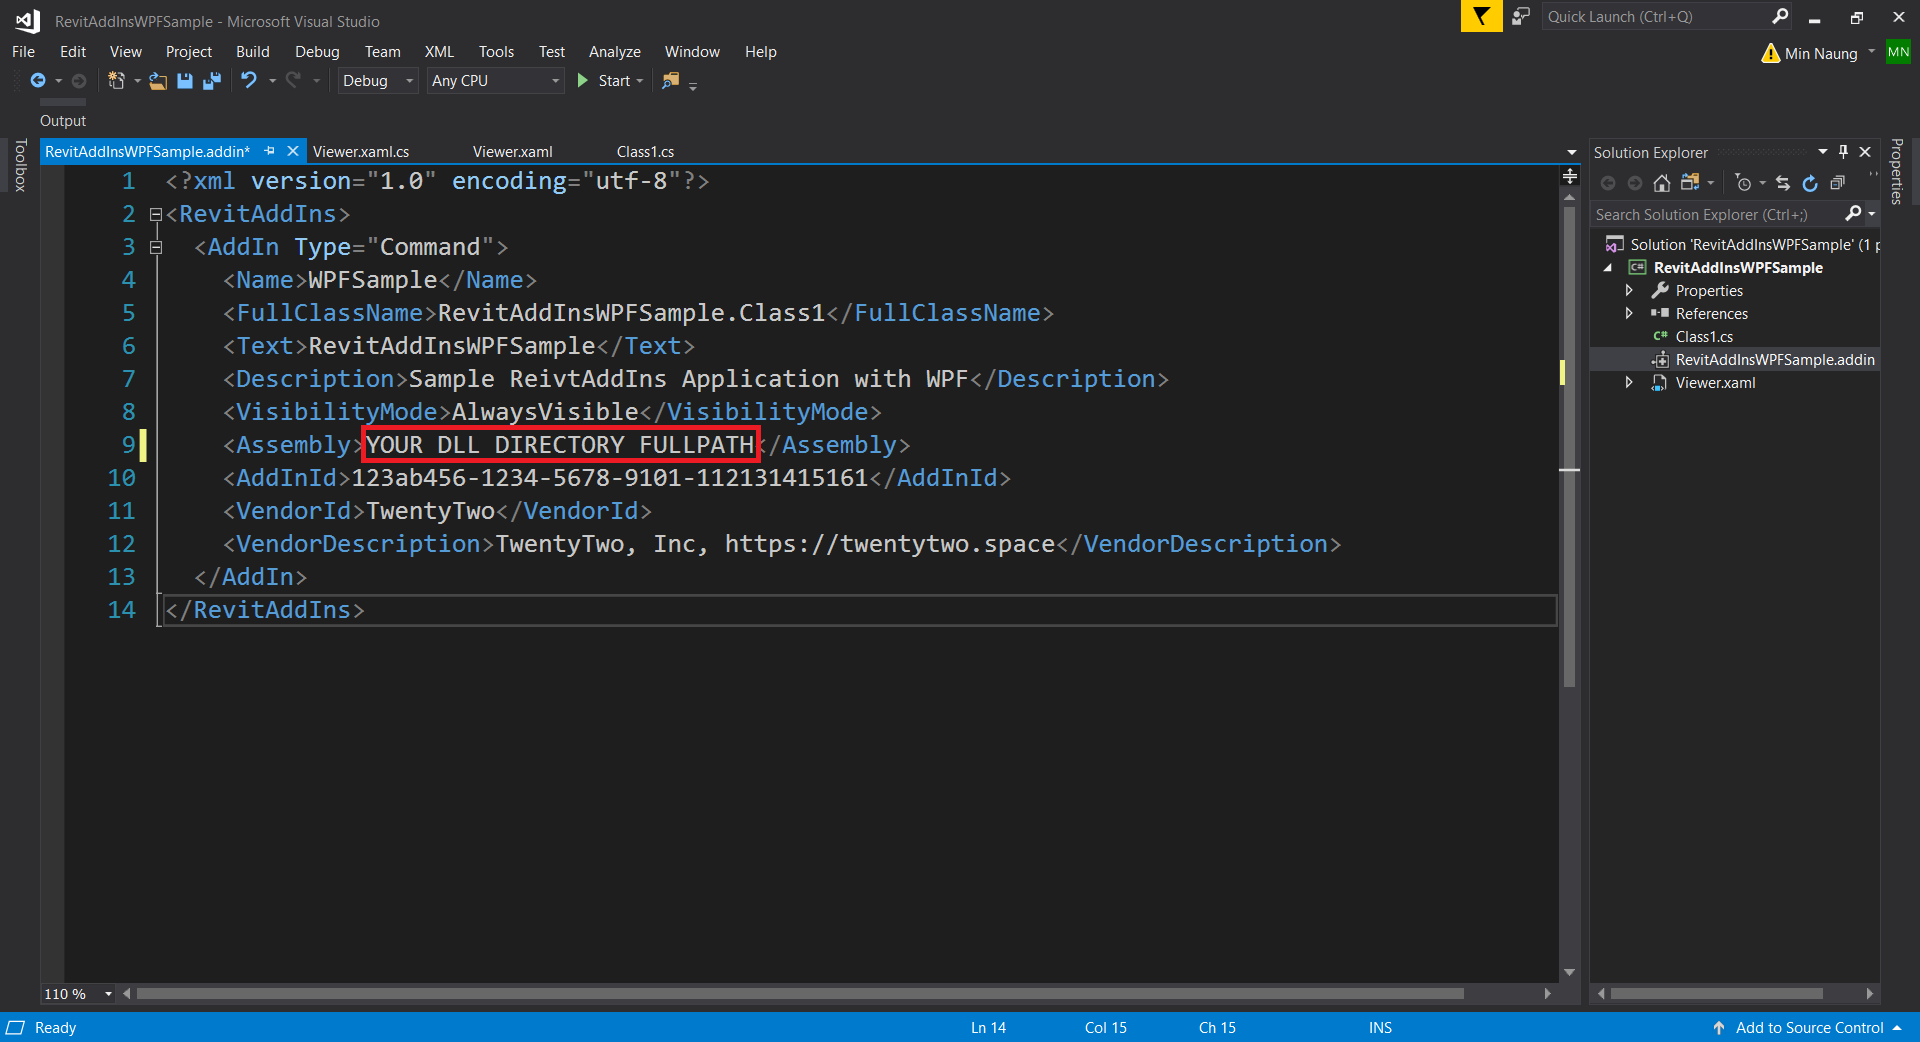Click Collapse All in Solution Explorer
1920x1042 pixels.
1837,183
